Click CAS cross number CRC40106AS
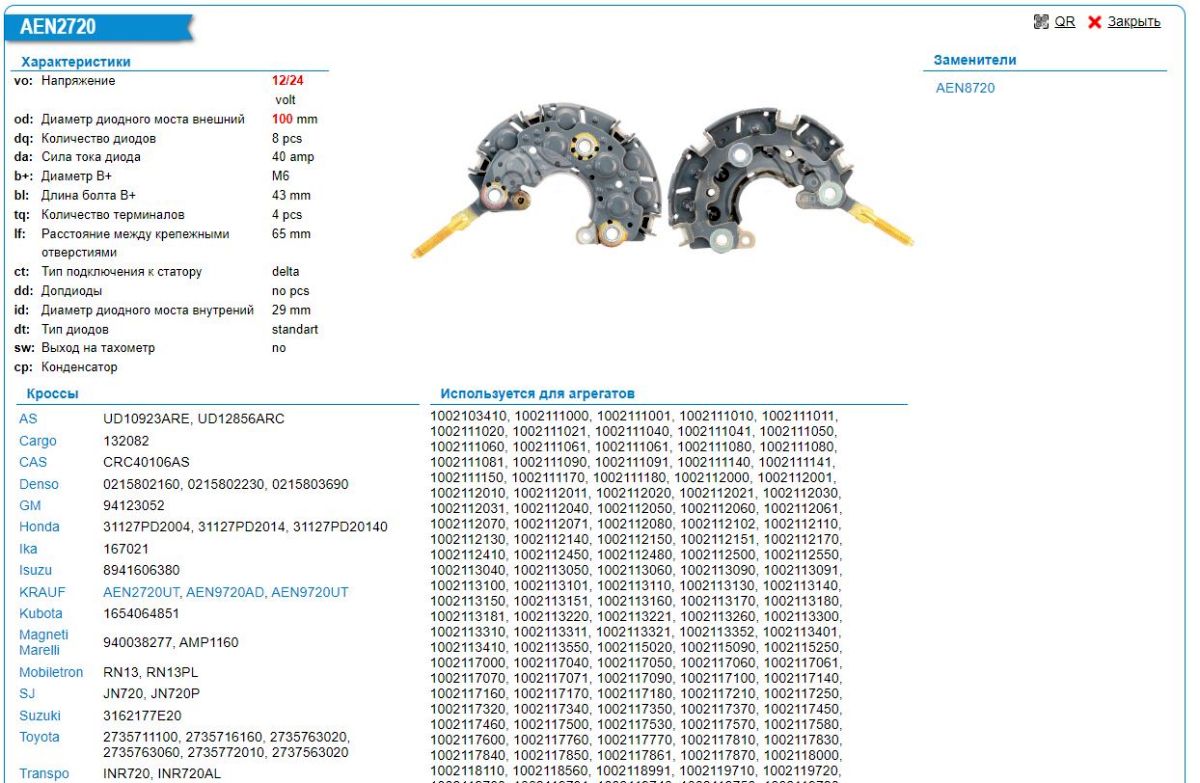The image size is (1200, 783). (x=146, y=462)
